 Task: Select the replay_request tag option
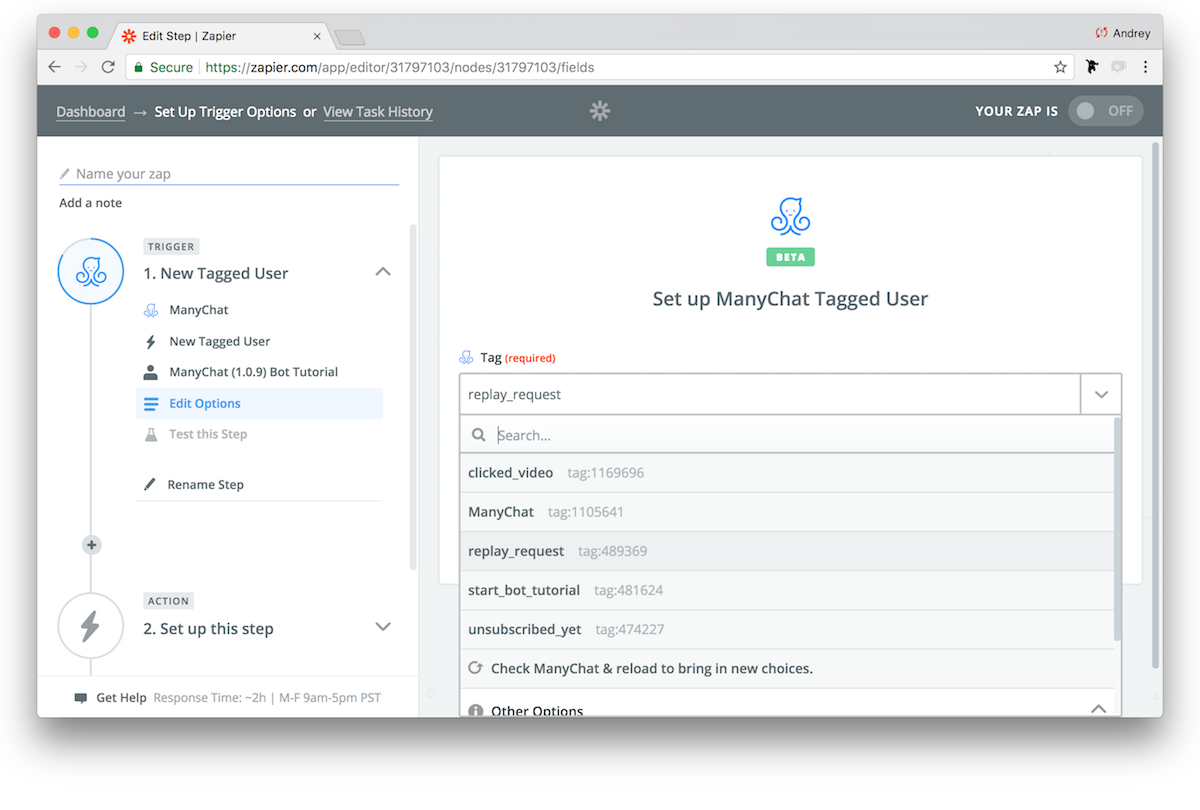click(x=786, y=551)
